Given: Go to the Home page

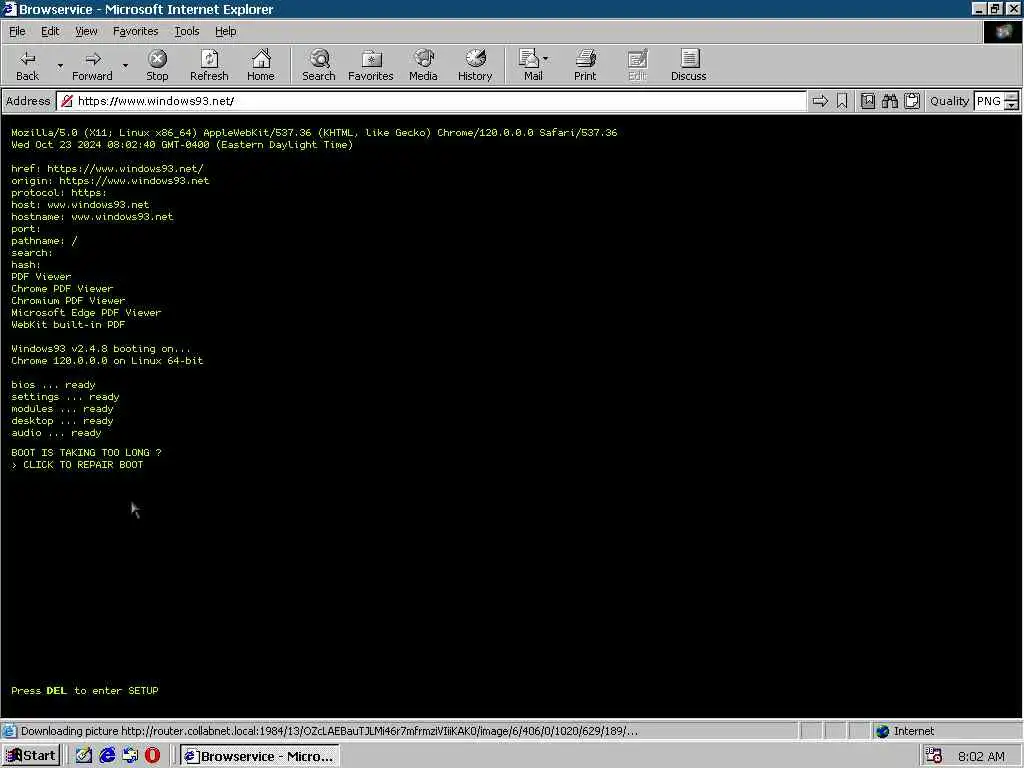Looking at the screenshot, I should coord(261,65).
